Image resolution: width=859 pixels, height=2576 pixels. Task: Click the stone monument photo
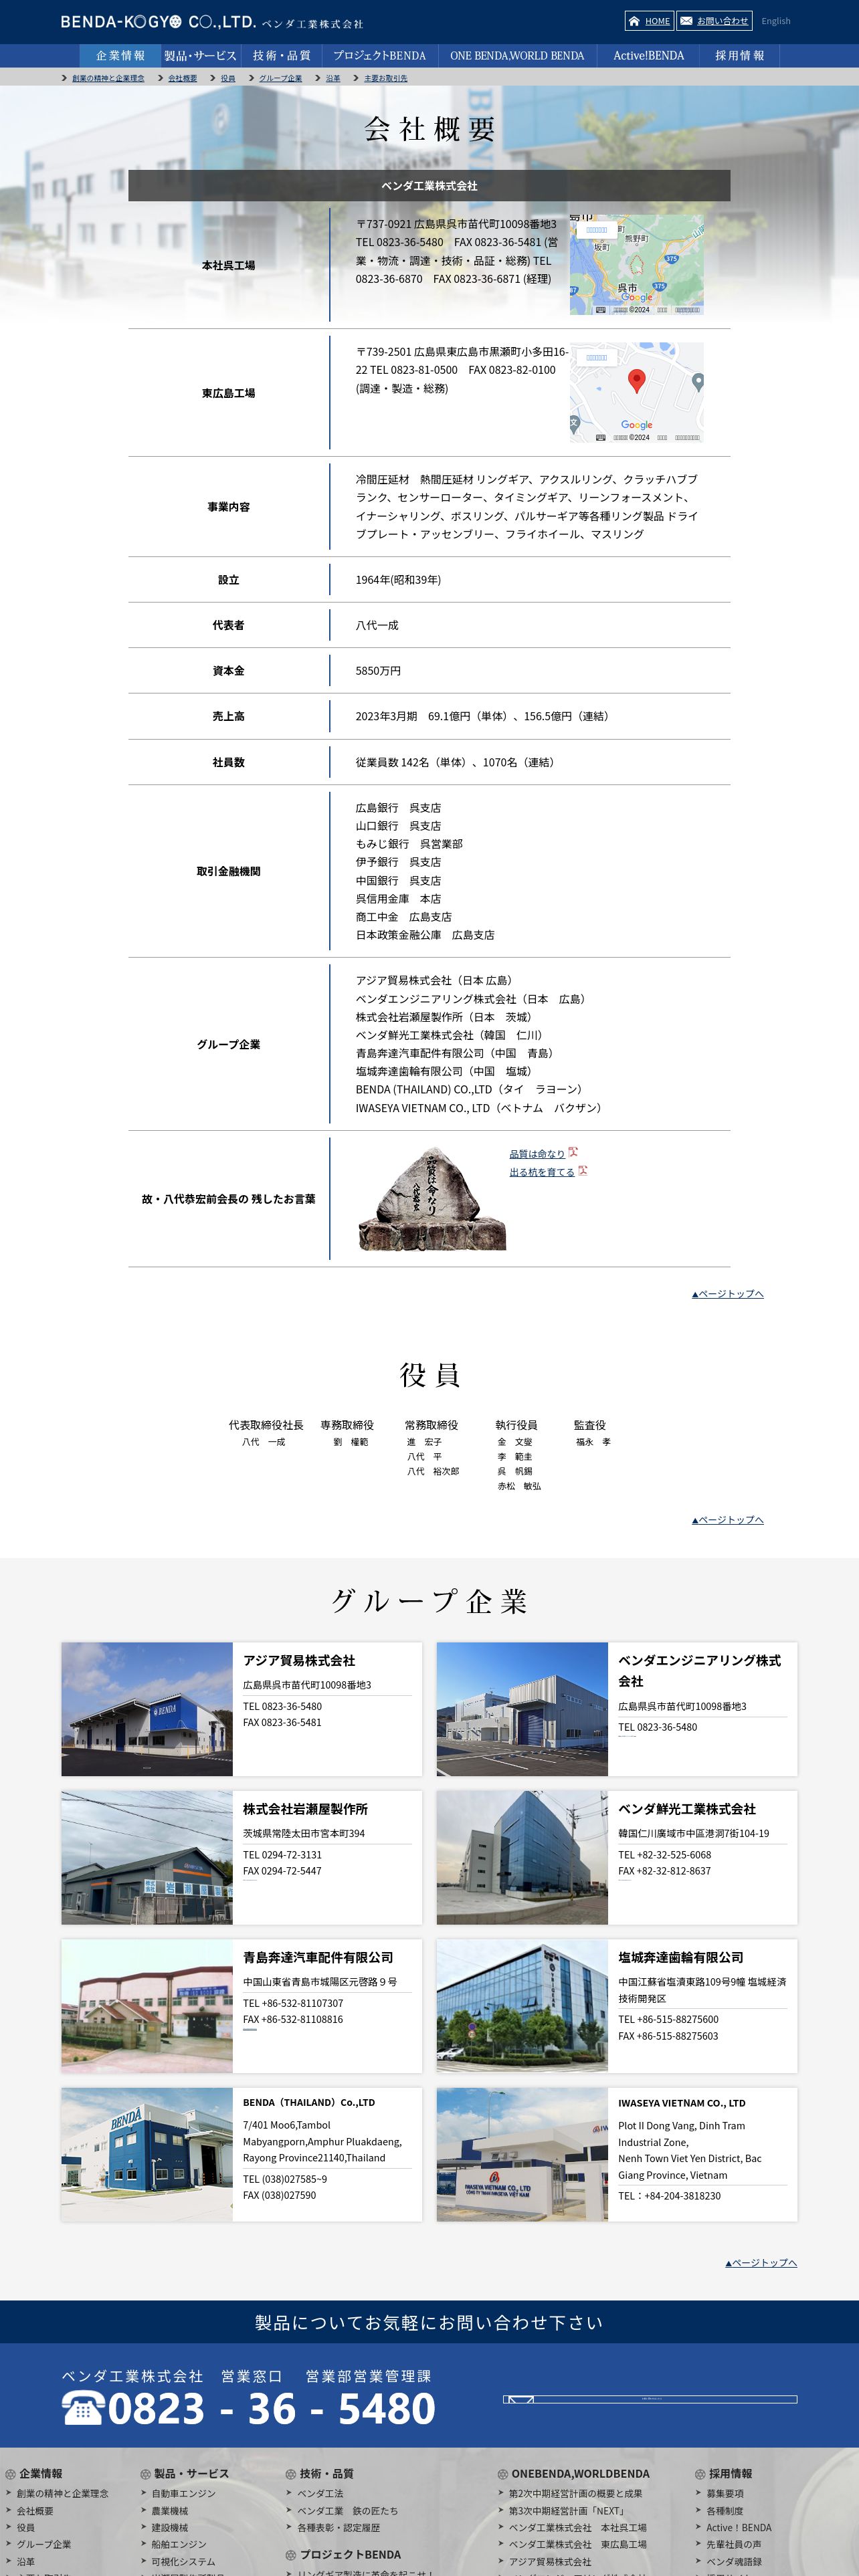coord(432,1198)
